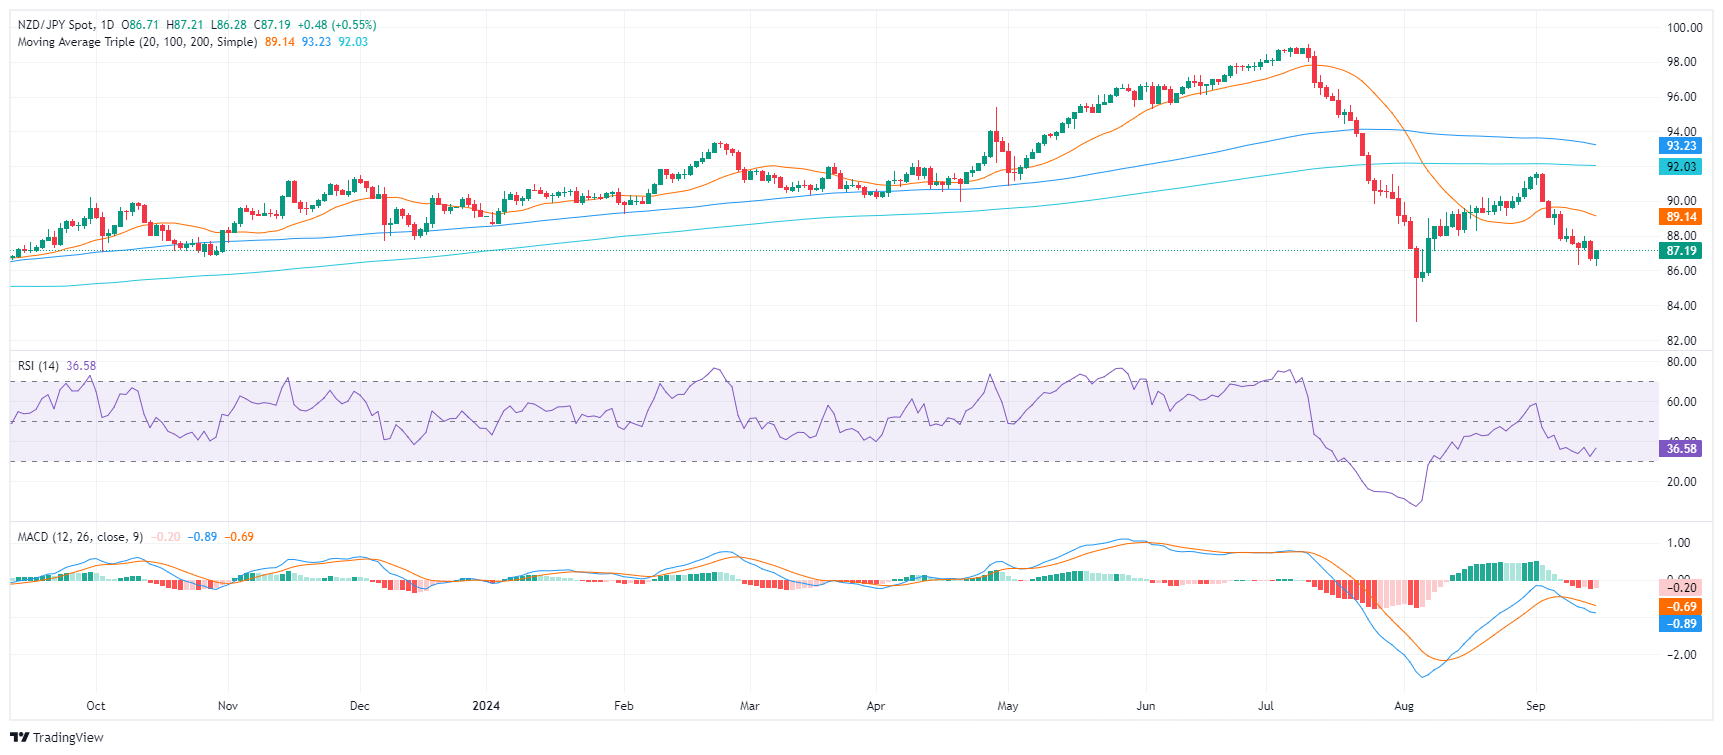
Task: Click the 100.00 level on price axis
Action: point(1684,28)
